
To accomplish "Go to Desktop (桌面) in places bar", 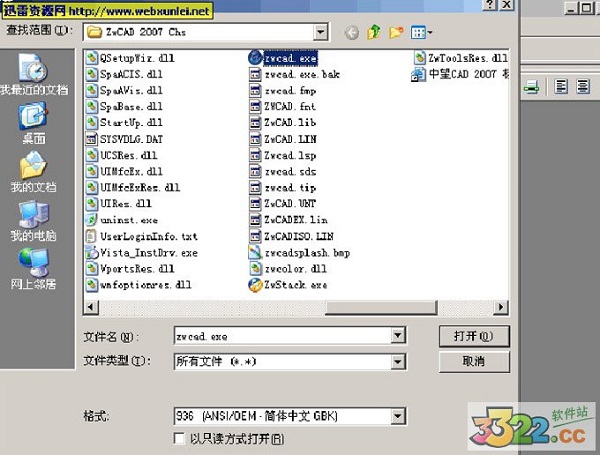I will pyautogui.click(x=34, y=123).
